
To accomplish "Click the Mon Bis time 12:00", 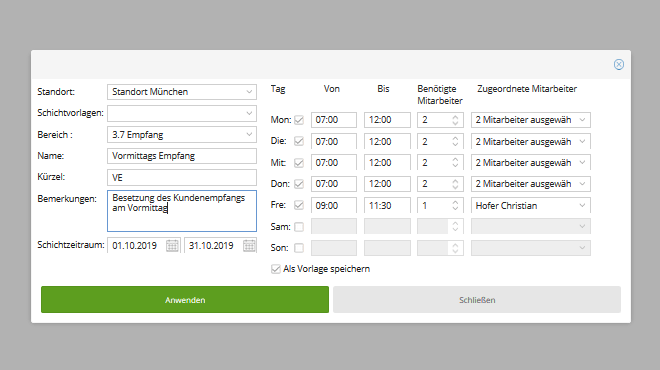I will [387, 120].
